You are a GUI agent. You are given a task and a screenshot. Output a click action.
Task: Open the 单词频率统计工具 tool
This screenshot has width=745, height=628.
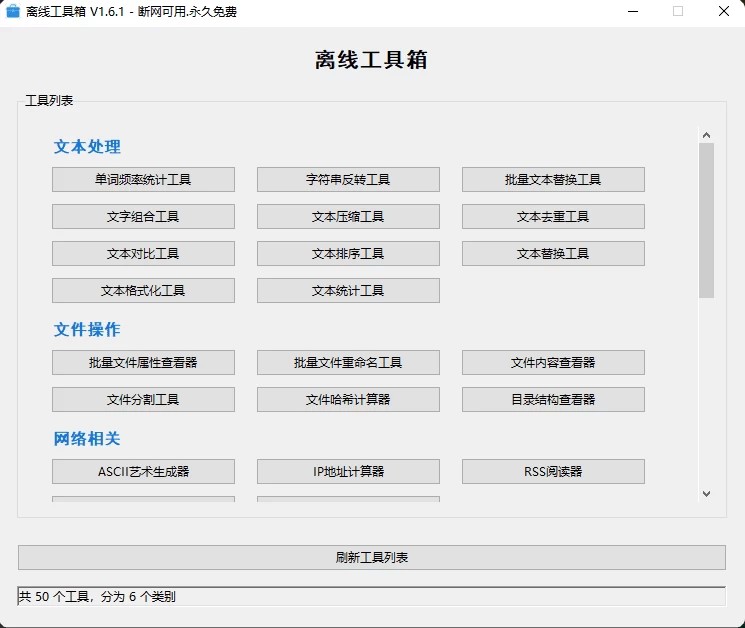[143, 180]
